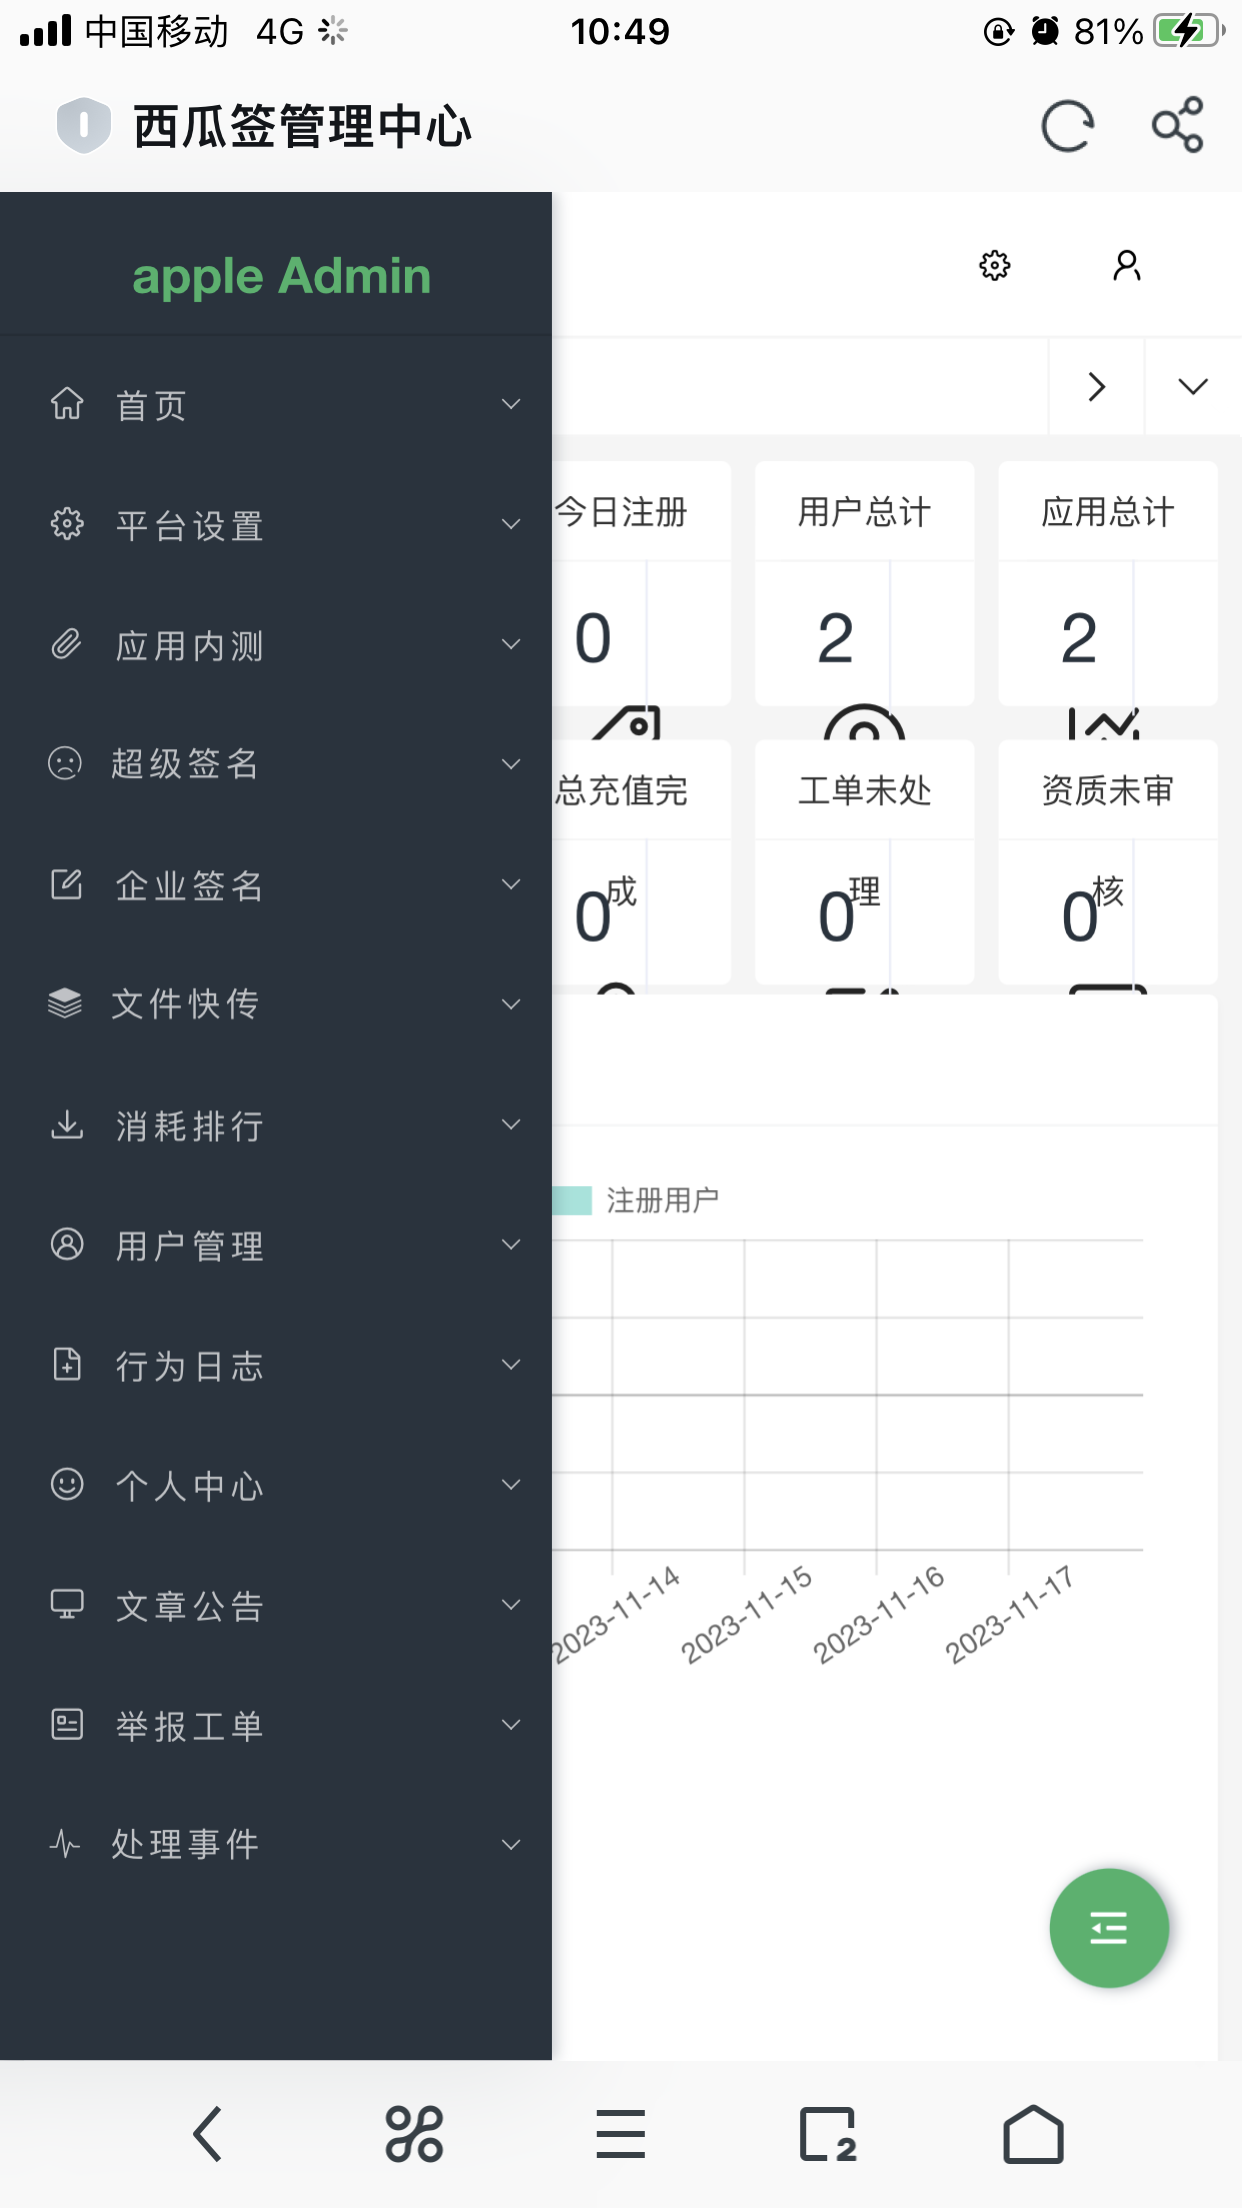
Task: Toggle the 注册用户 chart legend swatch
Action: [x=572, y=1200]
